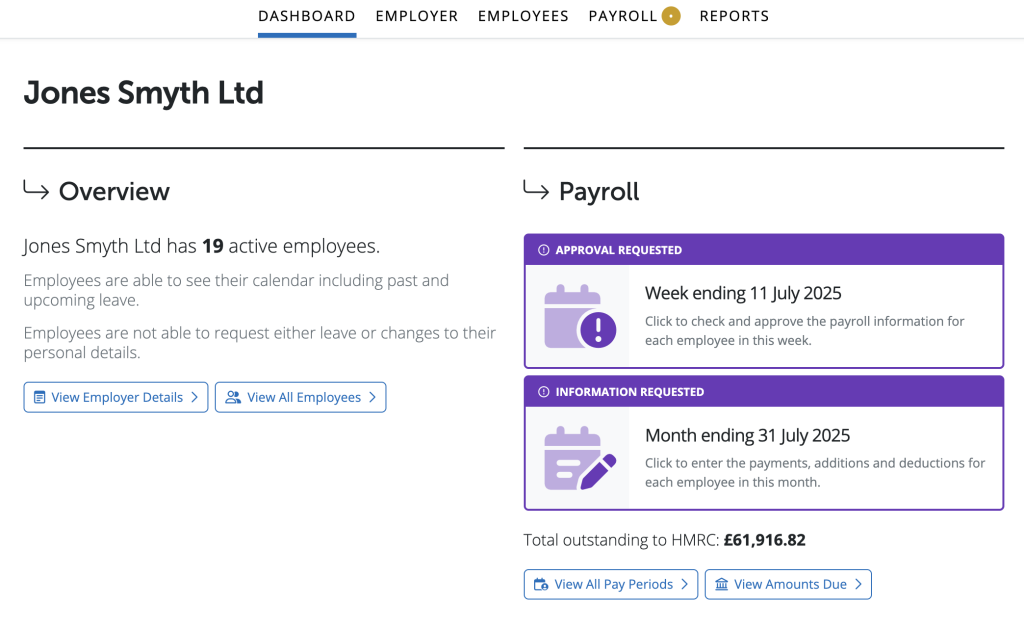Expand chevron on View All Employees
This screenshot has height=629, width=1024.
click(372, 397)
